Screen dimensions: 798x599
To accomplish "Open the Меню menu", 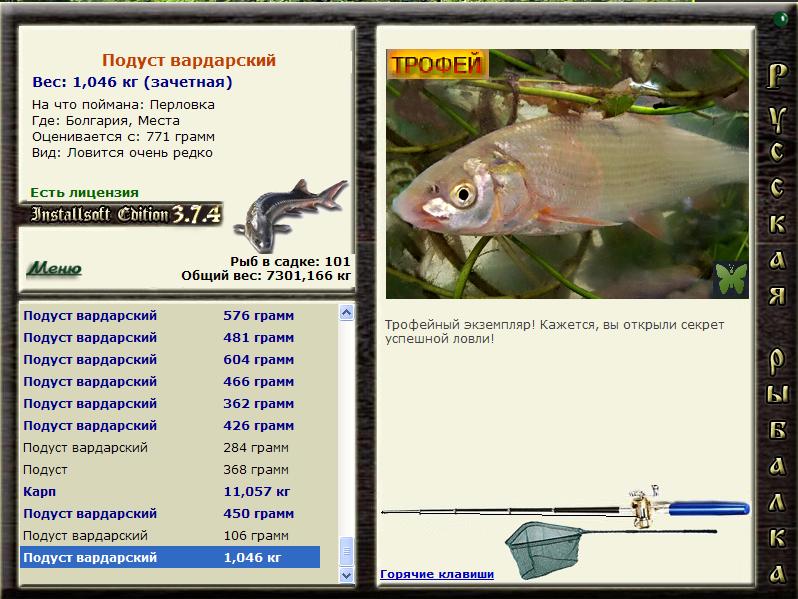I will pos(54,268).
